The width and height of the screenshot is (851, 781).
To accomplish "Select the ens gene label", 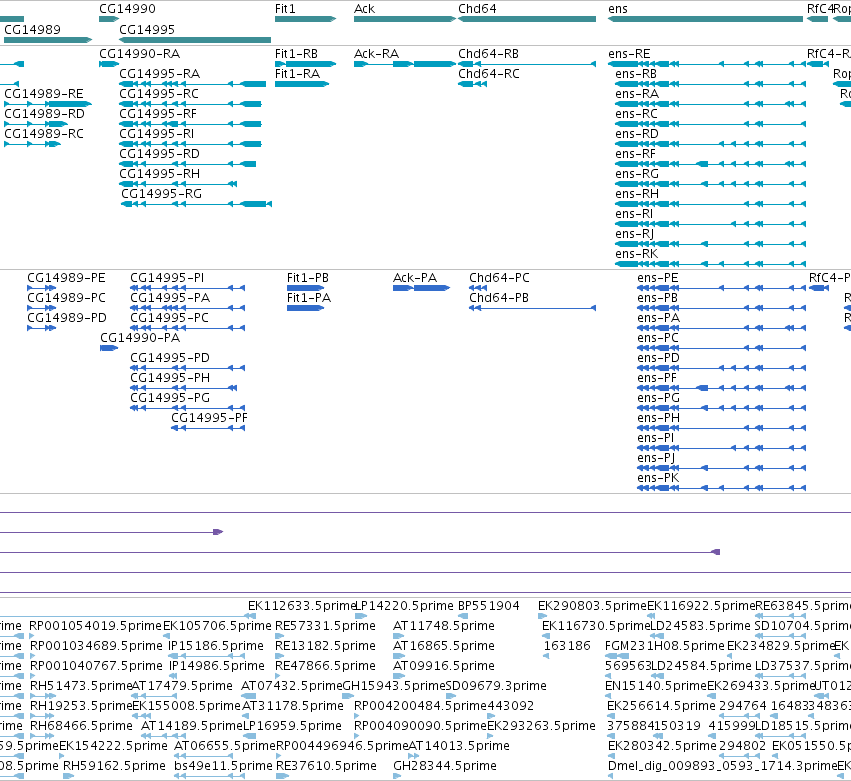I will (x=618, y=9).
